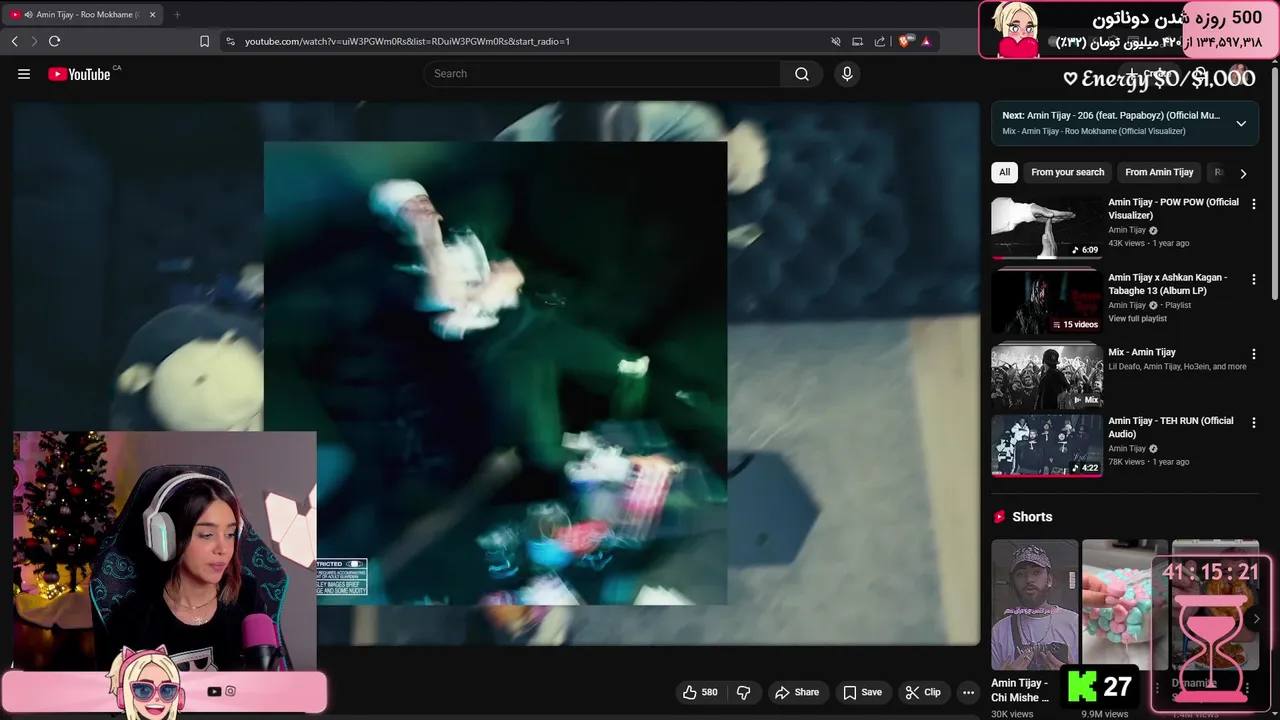The height and width of the screenshot is (720, 1280).
Task: Bookmark this page in browser
Action: [x=204, y=41]
